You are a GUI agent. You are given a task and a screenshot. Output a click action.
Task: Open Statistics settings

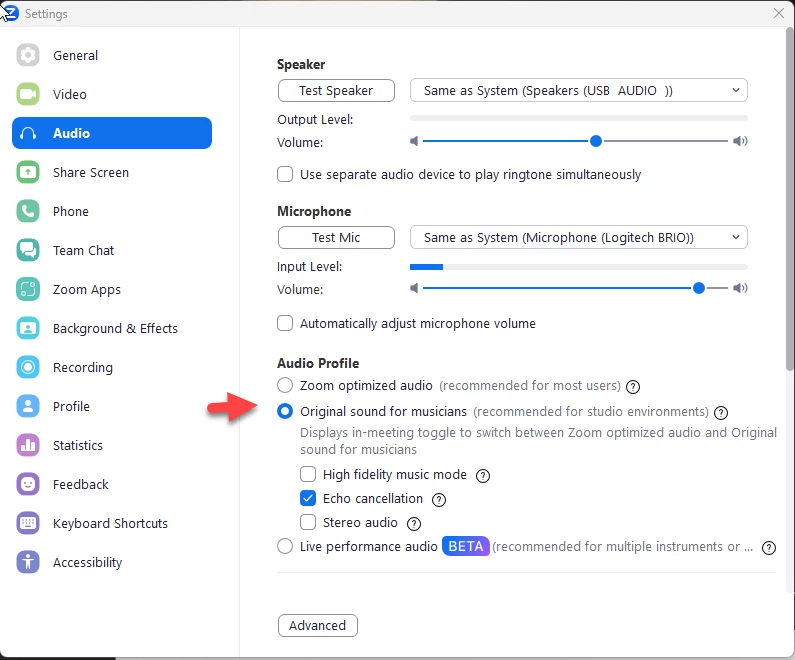[x=112, y=446]
